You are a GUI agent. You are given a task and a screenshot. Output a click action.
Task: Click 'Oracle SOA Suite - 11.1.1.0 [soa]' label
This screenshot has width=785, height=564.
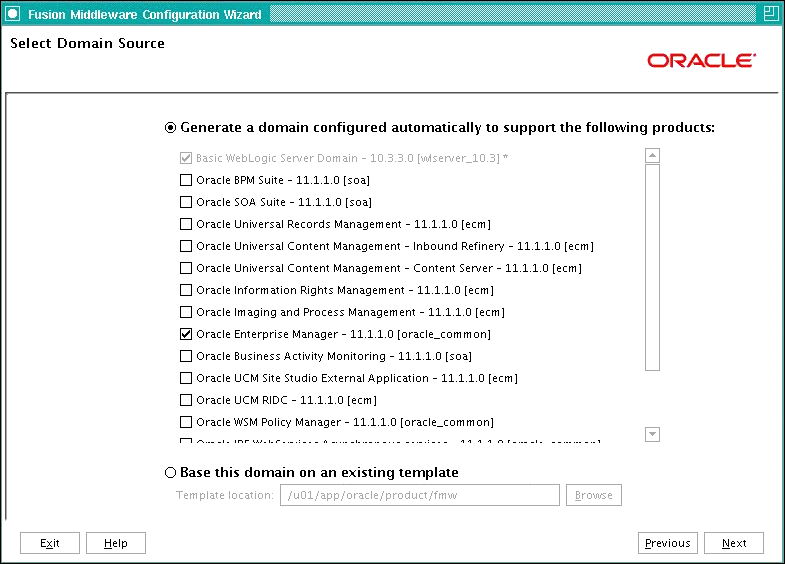(x=284, y=202)
